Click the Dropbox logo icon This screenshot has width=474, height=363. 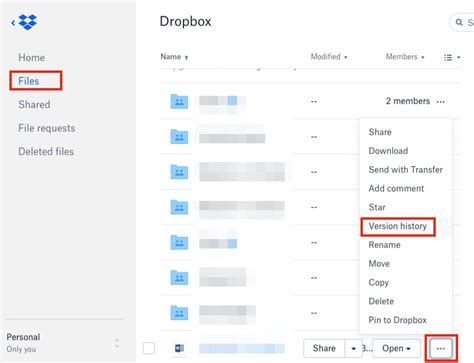[x=27, y=22]
